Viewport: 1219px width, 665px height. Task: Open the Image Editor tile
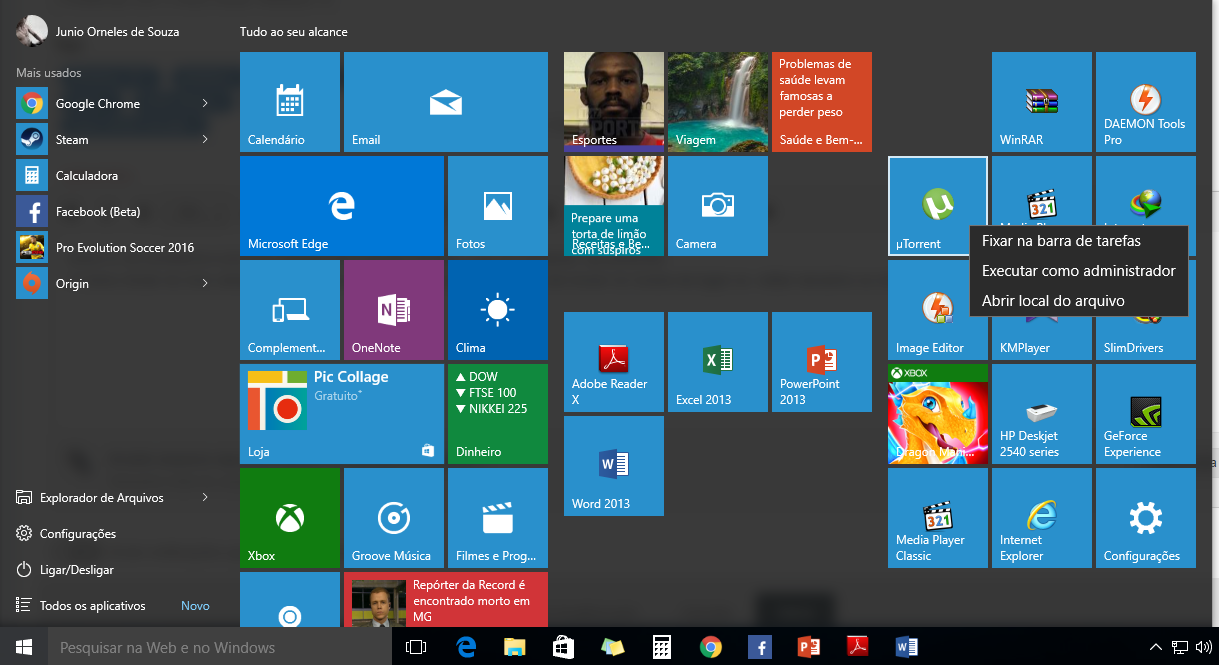pyautogui.click(x=938, y=309)
